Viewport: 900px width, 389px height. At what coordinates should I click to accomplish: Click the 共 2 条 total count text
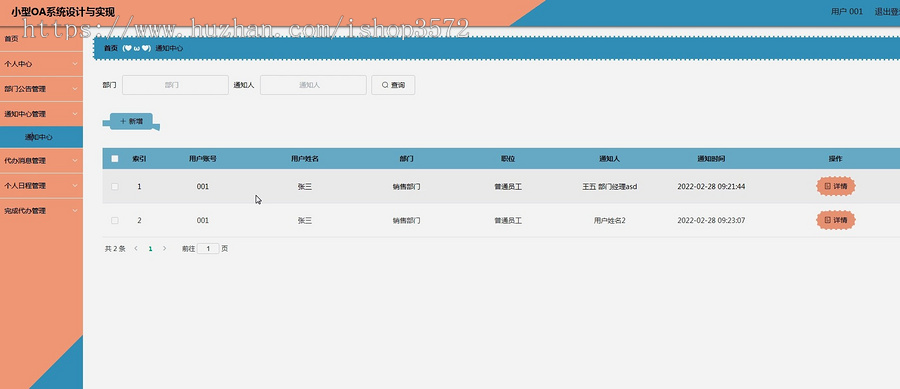tap(115, 248)
